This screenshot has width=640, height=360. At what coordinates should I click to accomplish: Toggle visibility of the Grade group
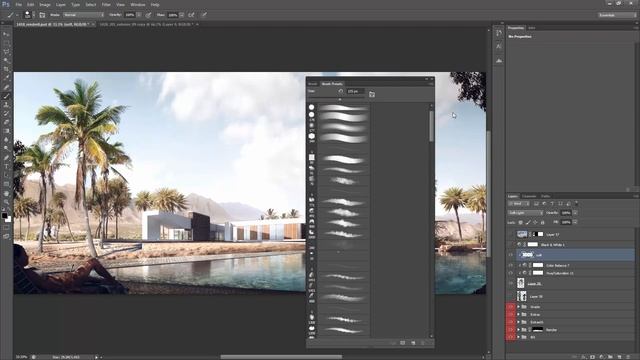pyautogui.click(x=511, y=307)
